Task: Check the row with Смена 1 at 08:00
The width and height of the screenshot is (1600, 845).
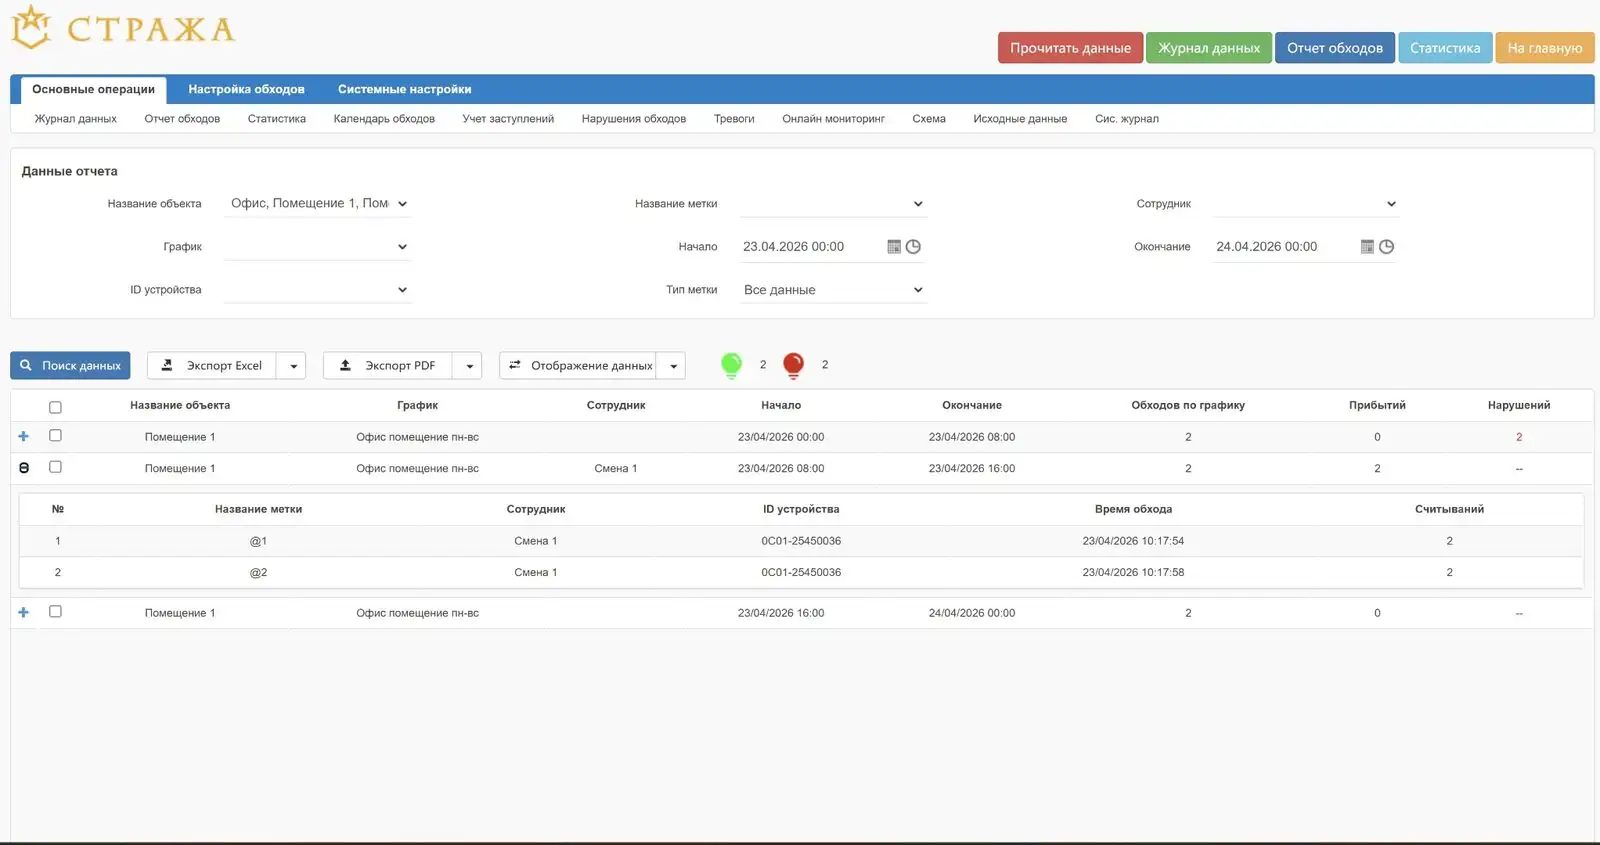Action: tap(55, 467)
